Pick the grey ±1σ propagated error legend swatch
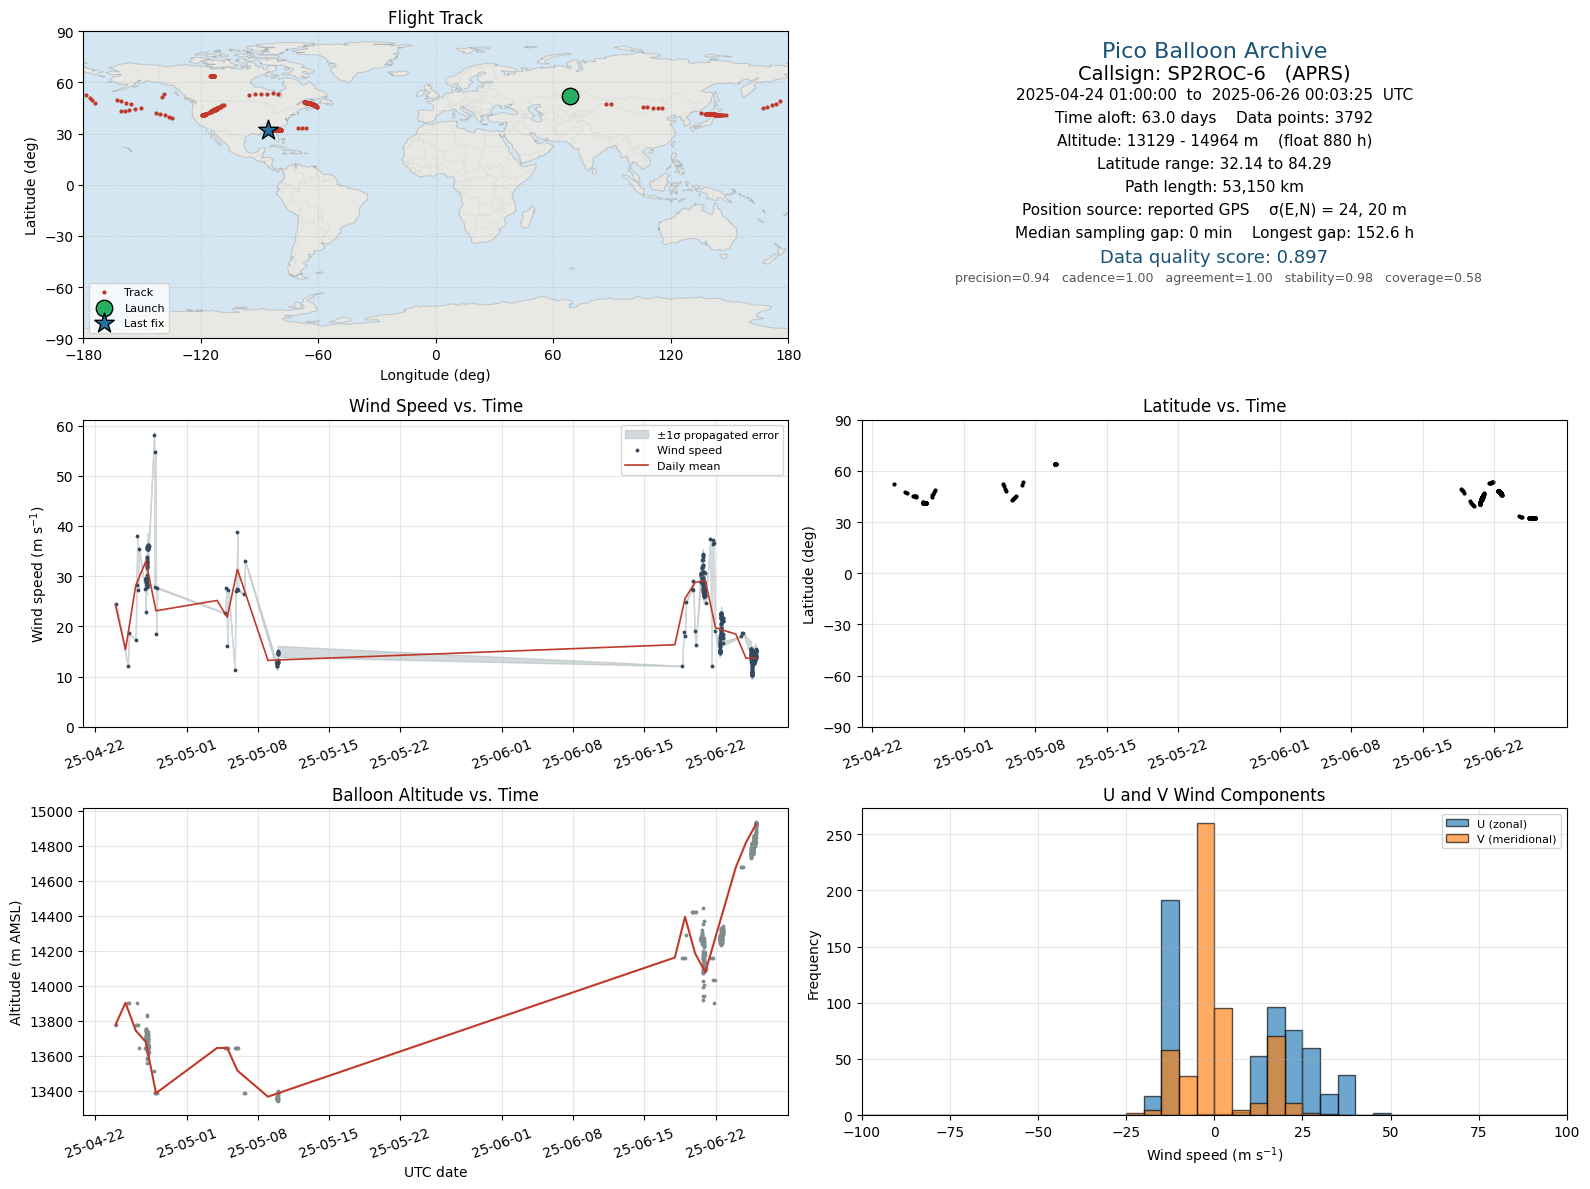 637,435
